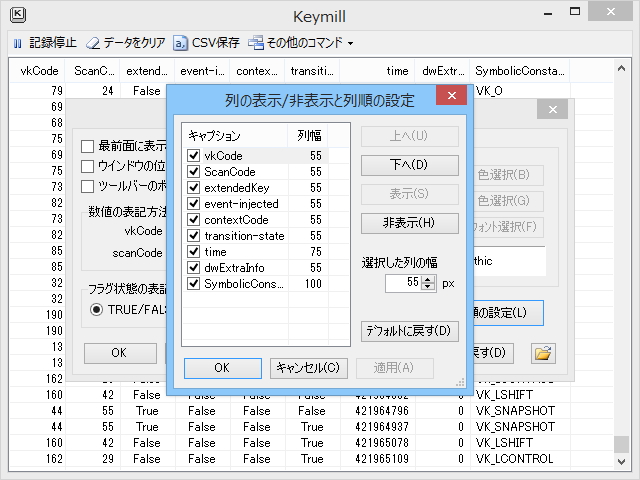Viewport: 640px width, 480px height.
Task: Confirm column settings with OK button
Action: pos(222,368)
